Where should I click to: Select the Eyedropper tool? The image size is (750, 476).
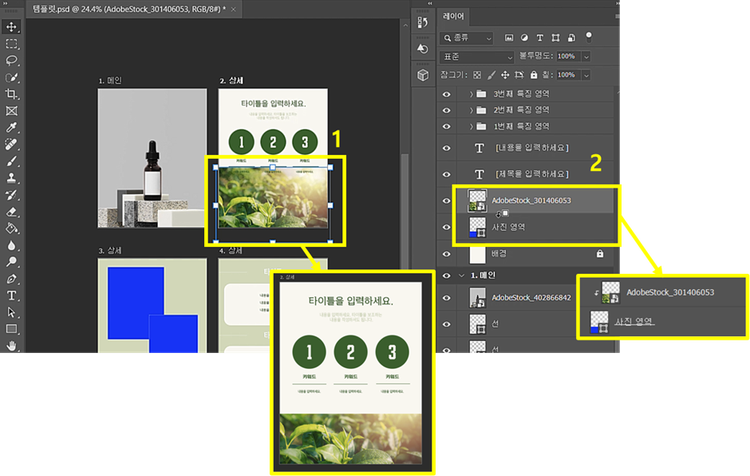click(11, 127)
